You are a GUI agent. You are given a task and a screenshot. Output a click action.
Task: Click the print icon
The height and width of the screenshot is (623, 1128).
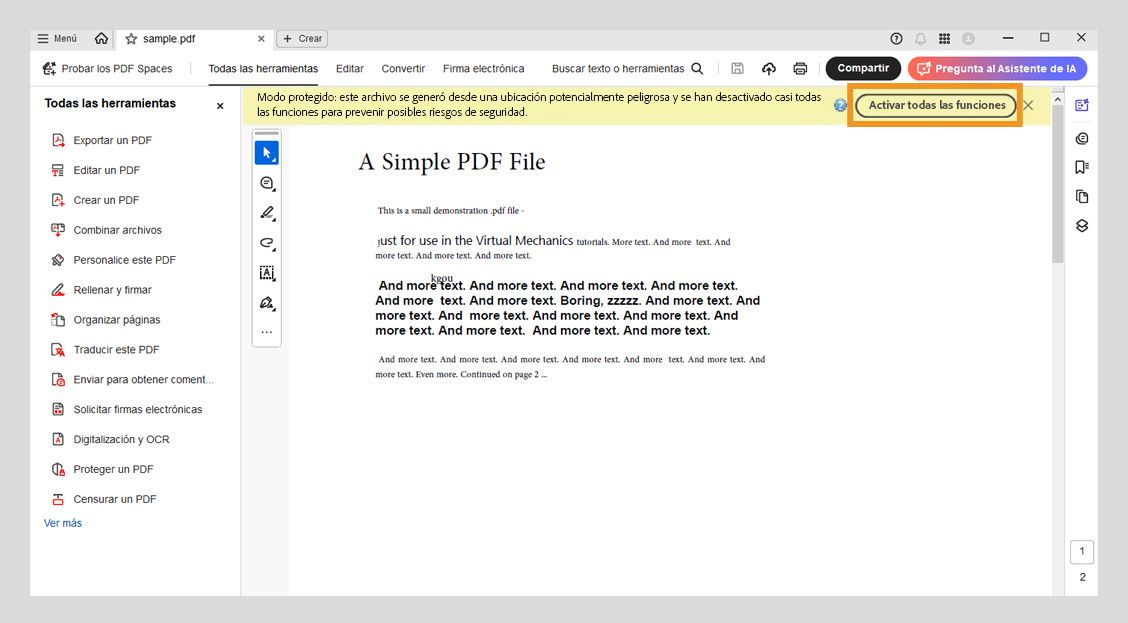point(800,68)
